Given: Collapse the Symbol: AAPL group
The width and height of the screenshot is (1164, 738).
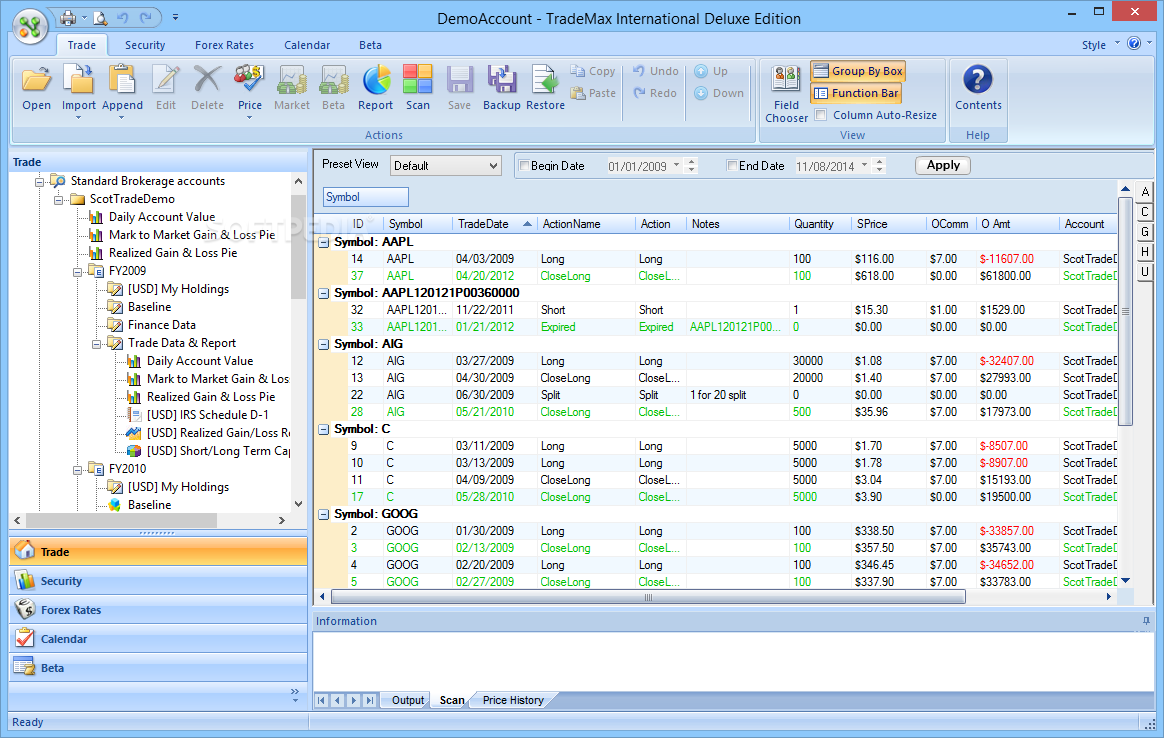Looking at the screenshot, I should coord(324,242).
